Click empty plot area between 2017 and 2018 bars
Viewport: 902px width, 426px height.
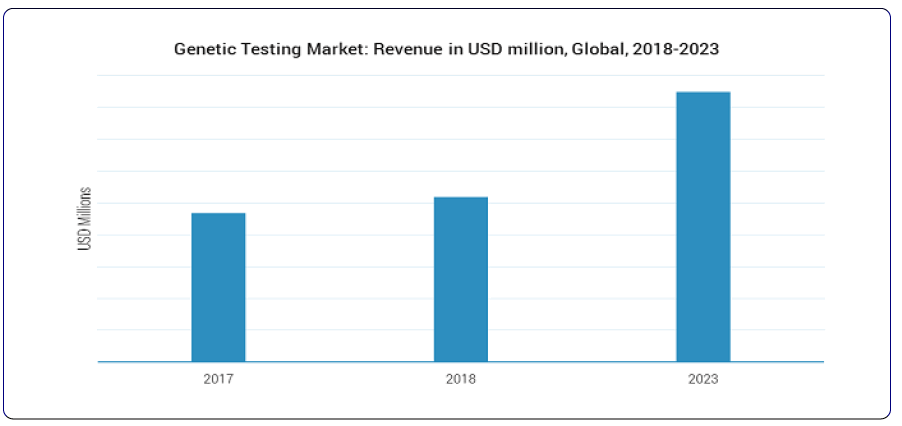tap(340, 250)
